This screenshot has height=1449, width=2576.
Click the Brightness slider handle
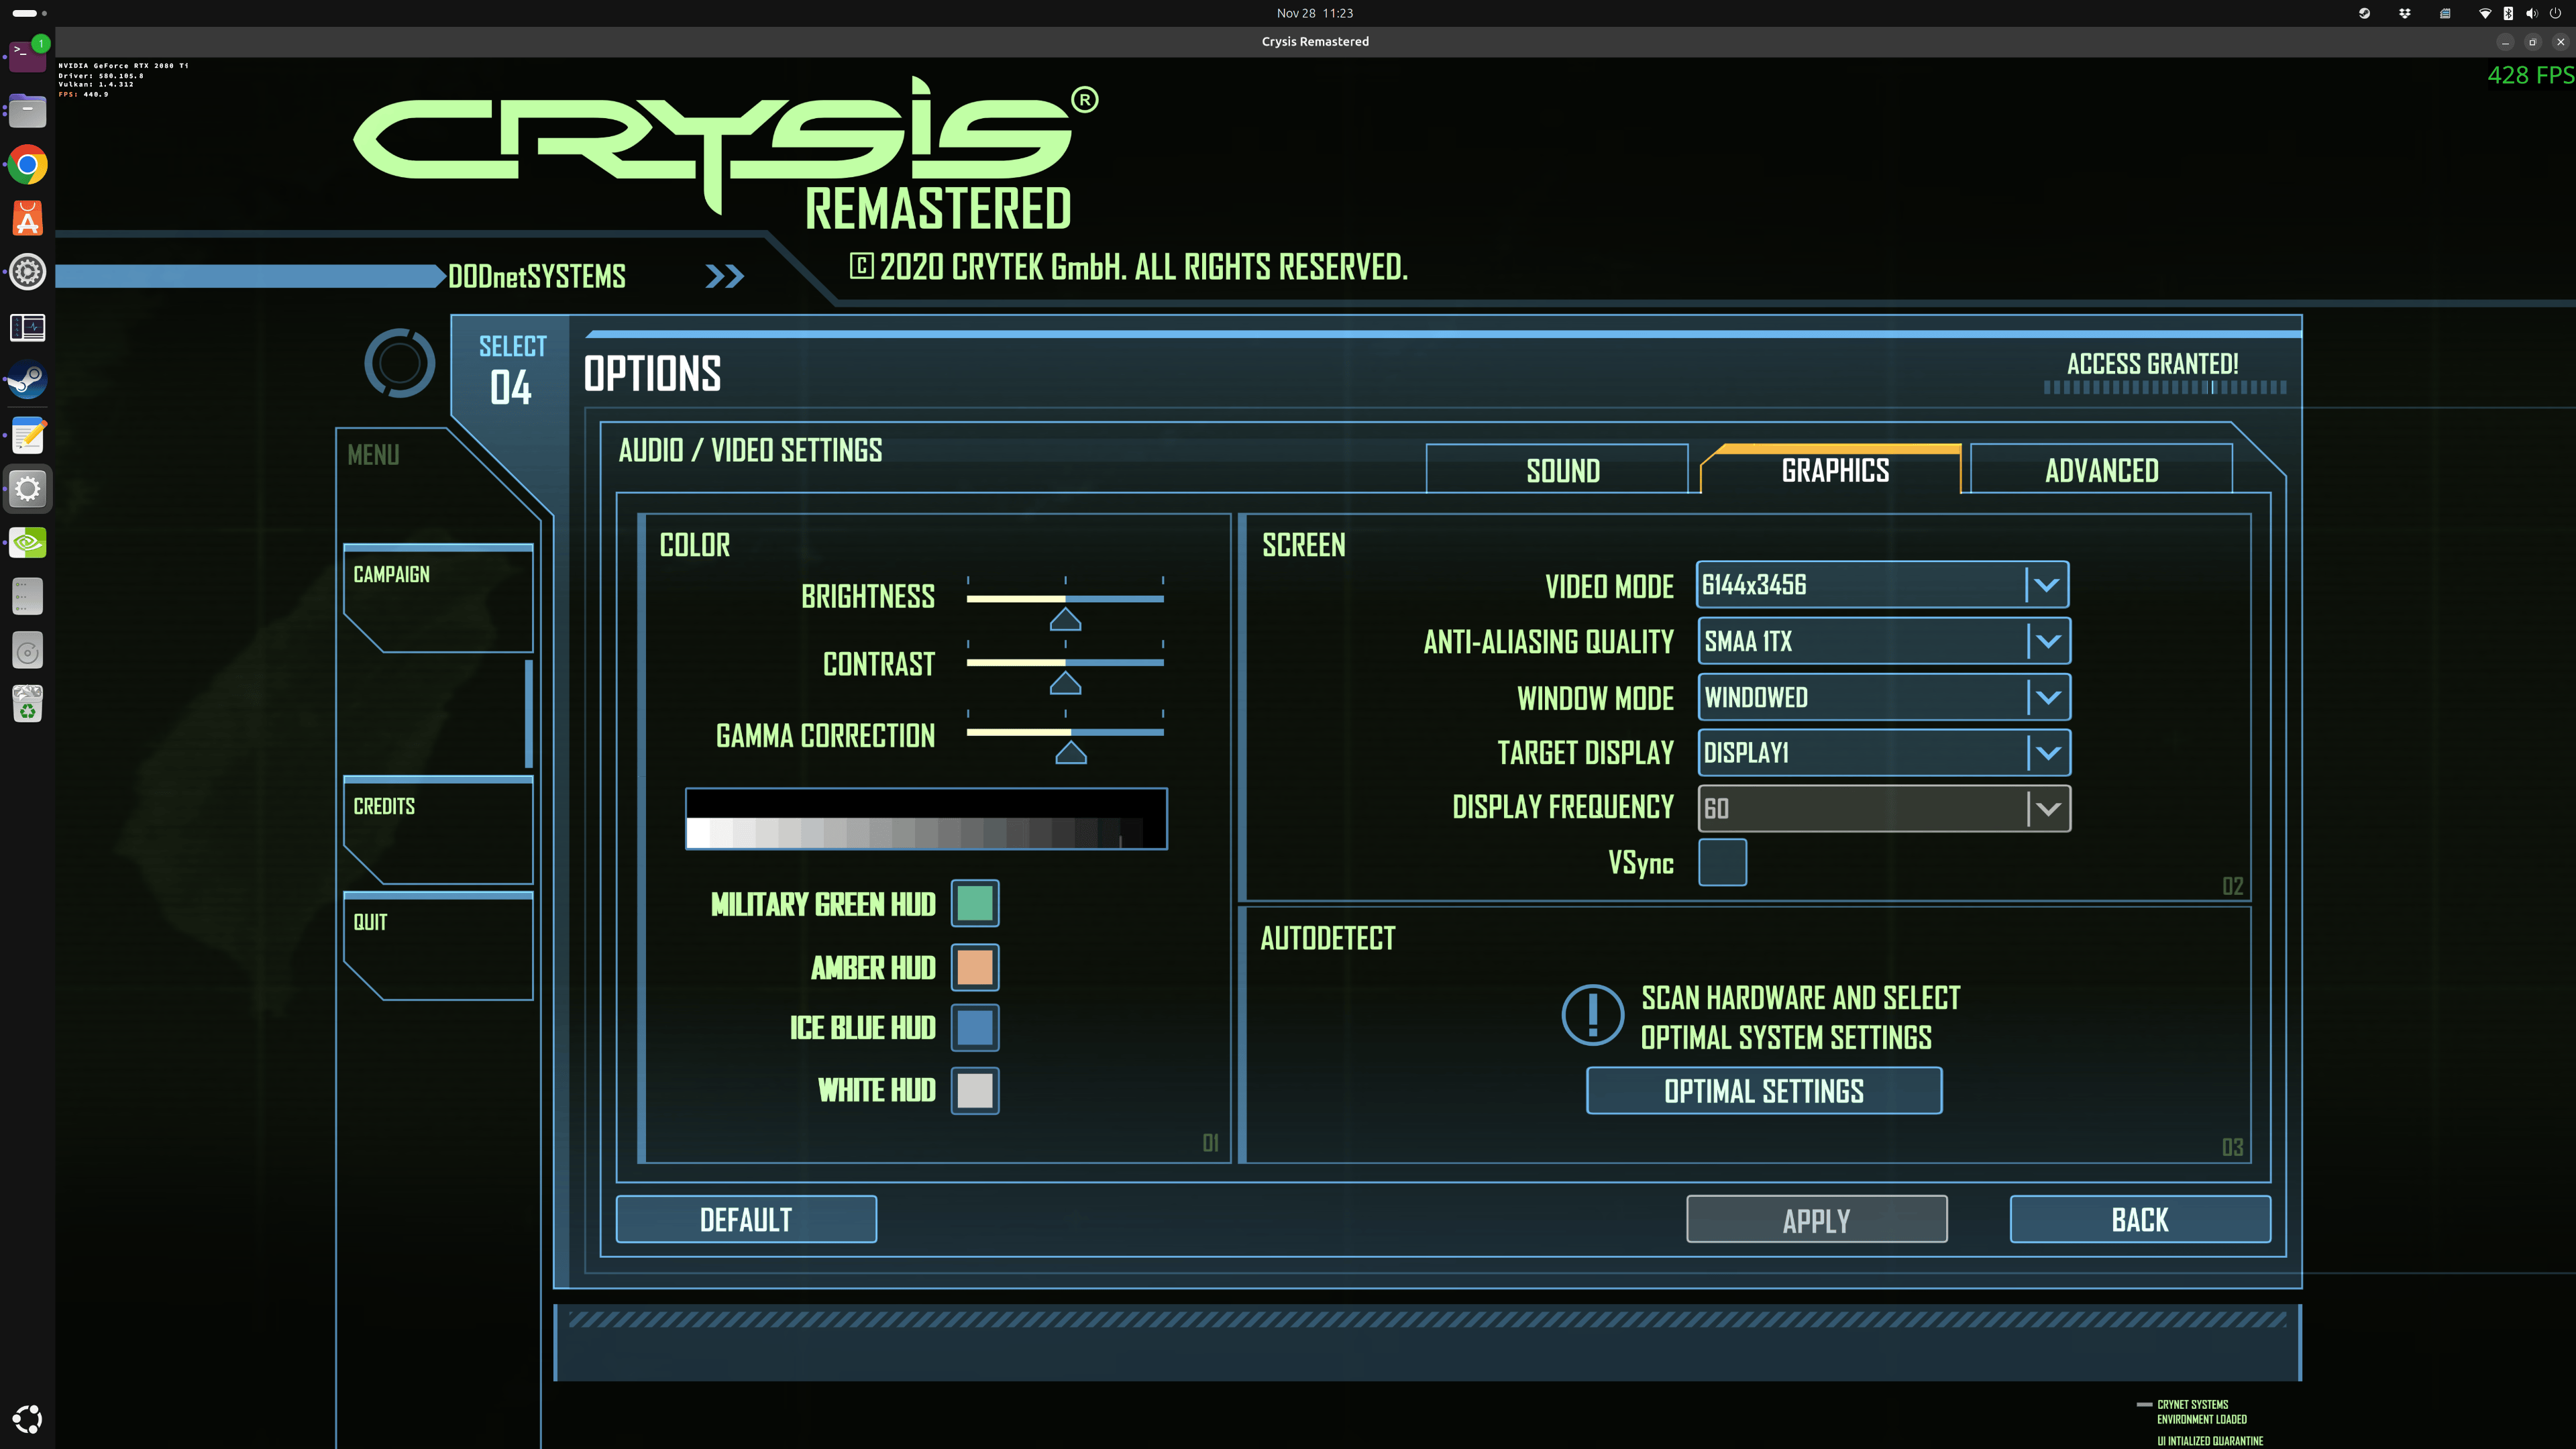click(1065, 620)
